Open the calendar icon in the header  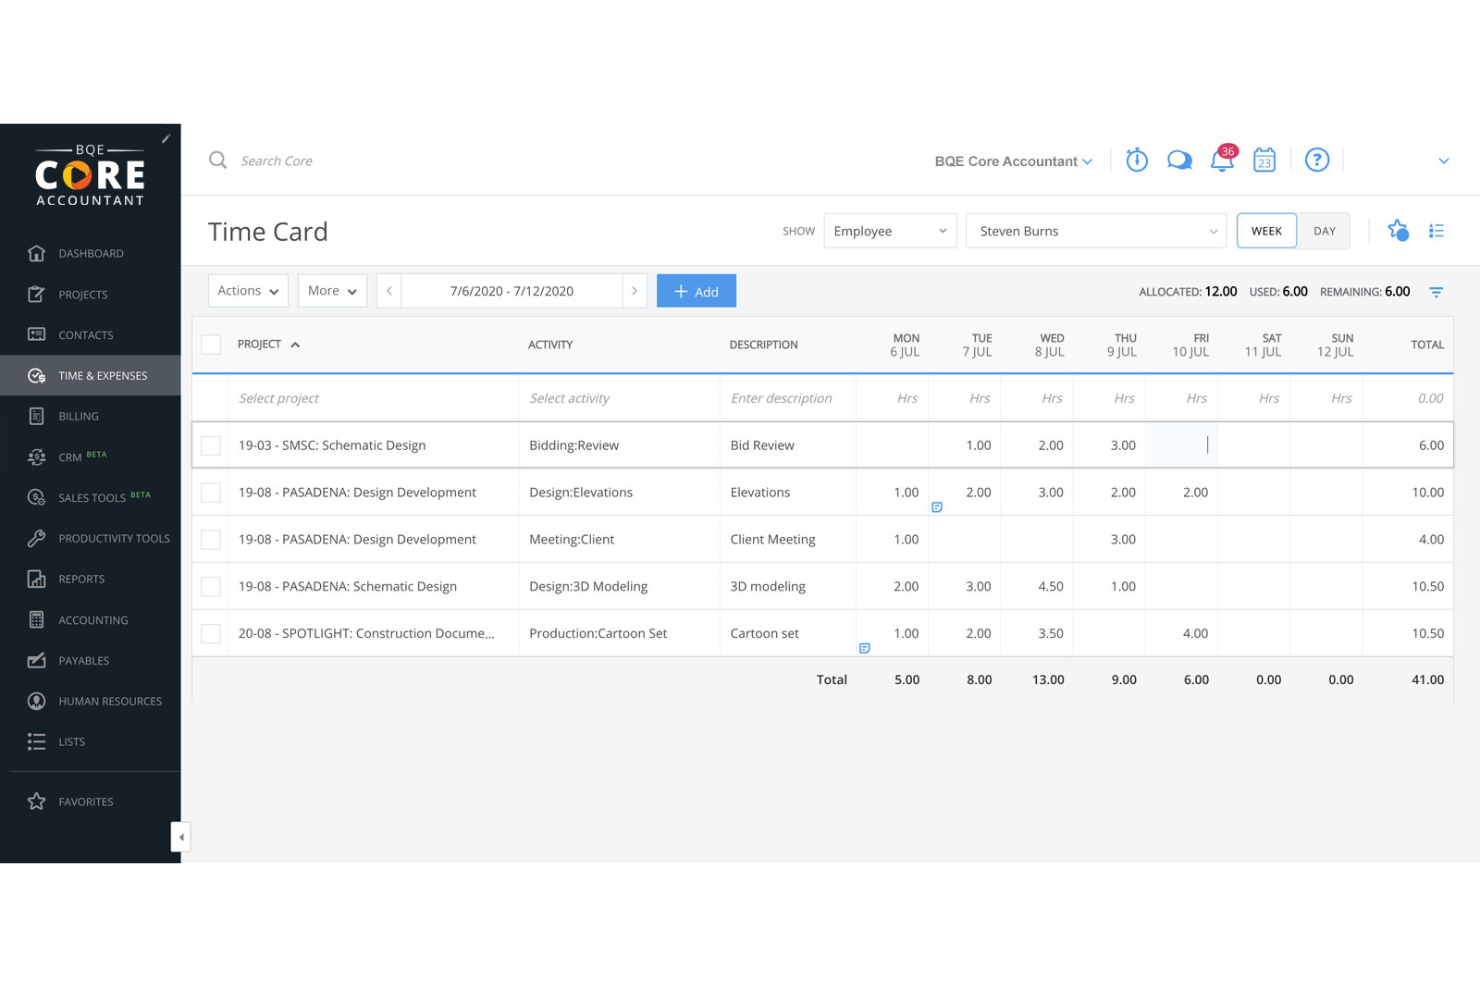[x=1264, y=159]
